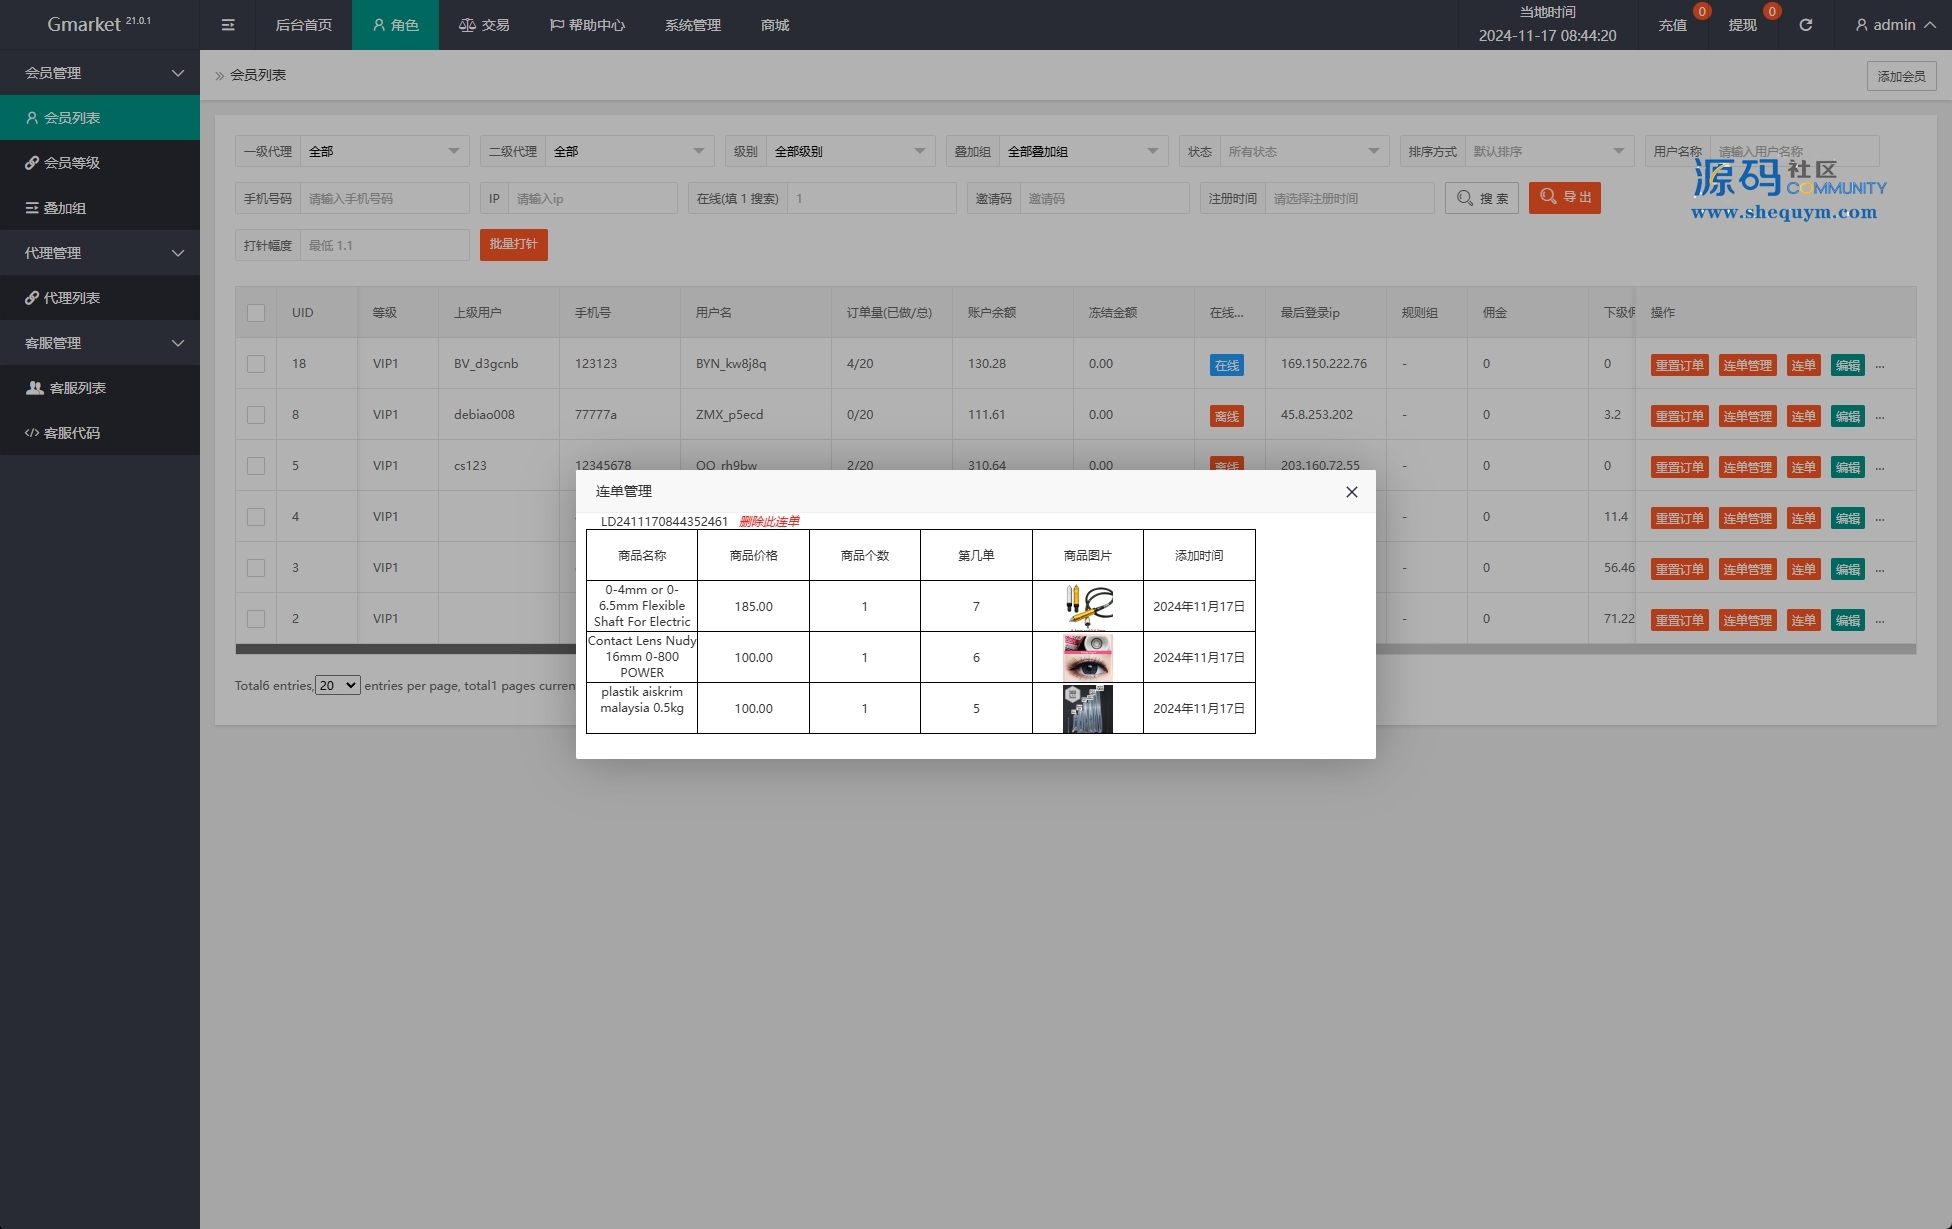Click the 删除此连单 link
Viewport: 1952px width, 1229px height.
(x=769, y=522)
